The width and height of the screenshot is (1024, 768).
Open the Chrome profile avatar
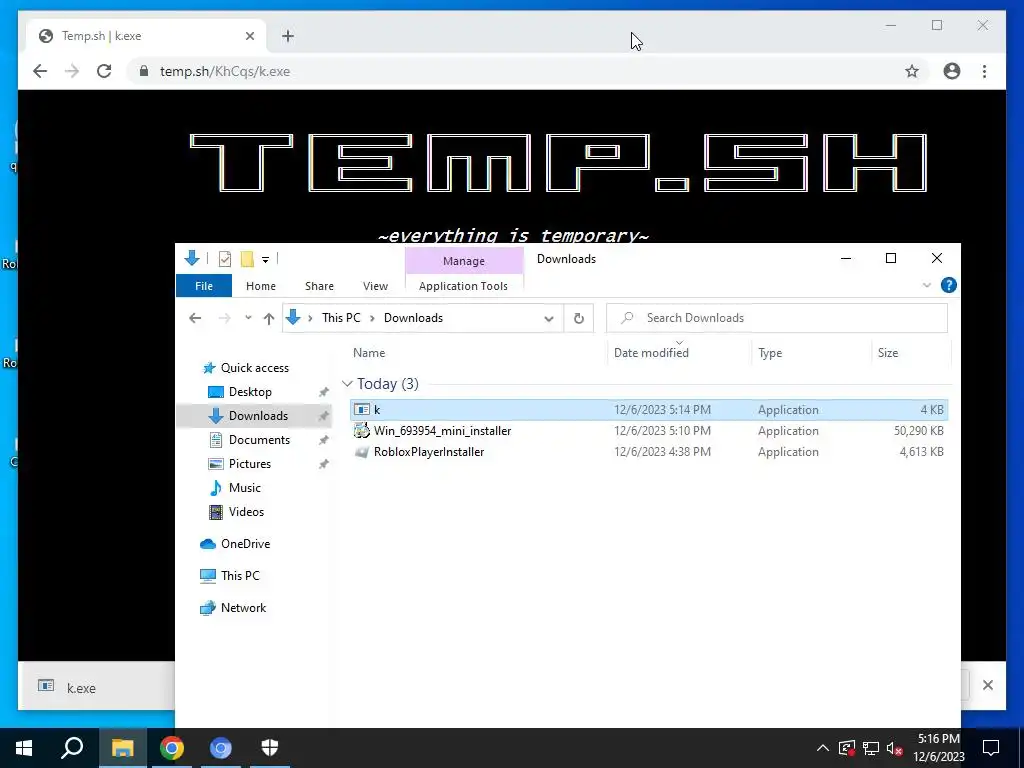pyautogui.click(x=952, y=71)
